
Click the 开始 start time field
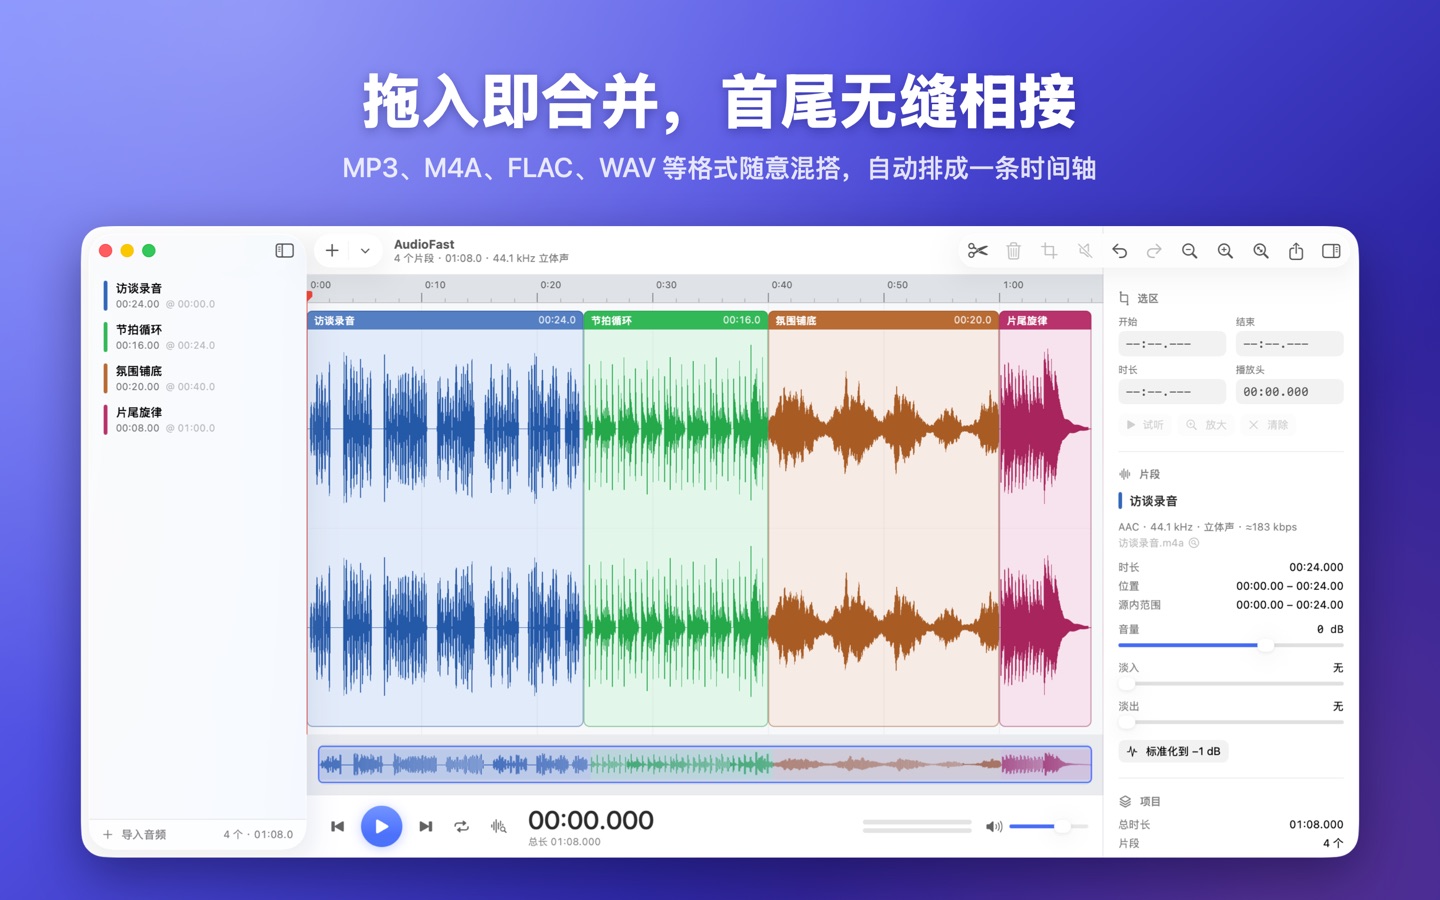[x=1171, y=344]
